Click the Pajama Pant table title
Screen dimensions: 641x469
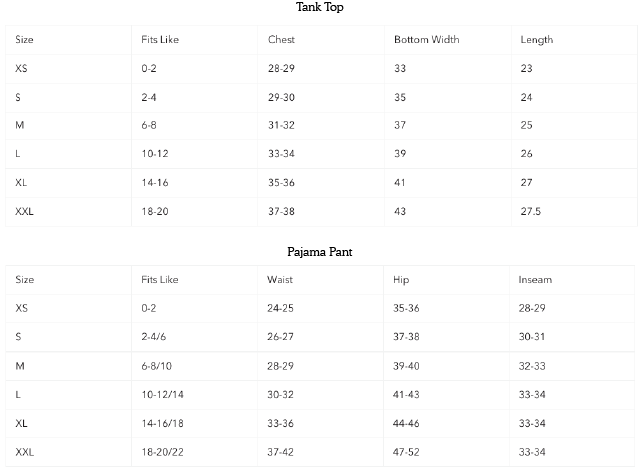point(321,252)
